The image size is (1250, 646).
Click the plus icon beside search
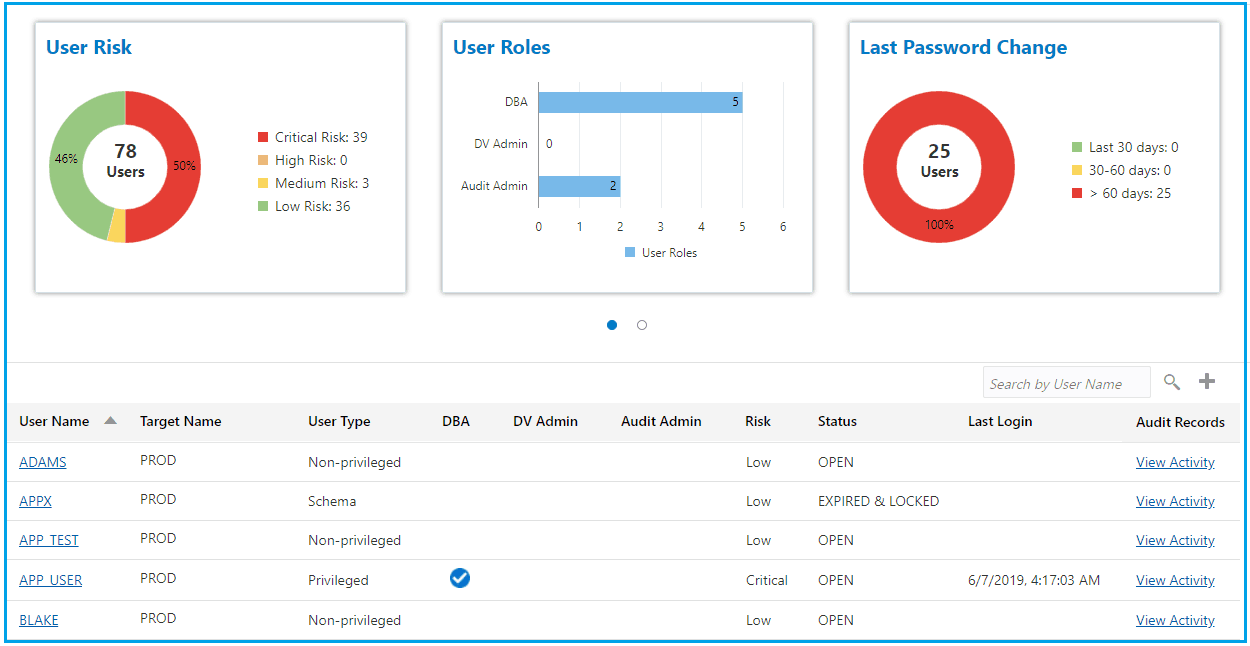point(1207,381)
